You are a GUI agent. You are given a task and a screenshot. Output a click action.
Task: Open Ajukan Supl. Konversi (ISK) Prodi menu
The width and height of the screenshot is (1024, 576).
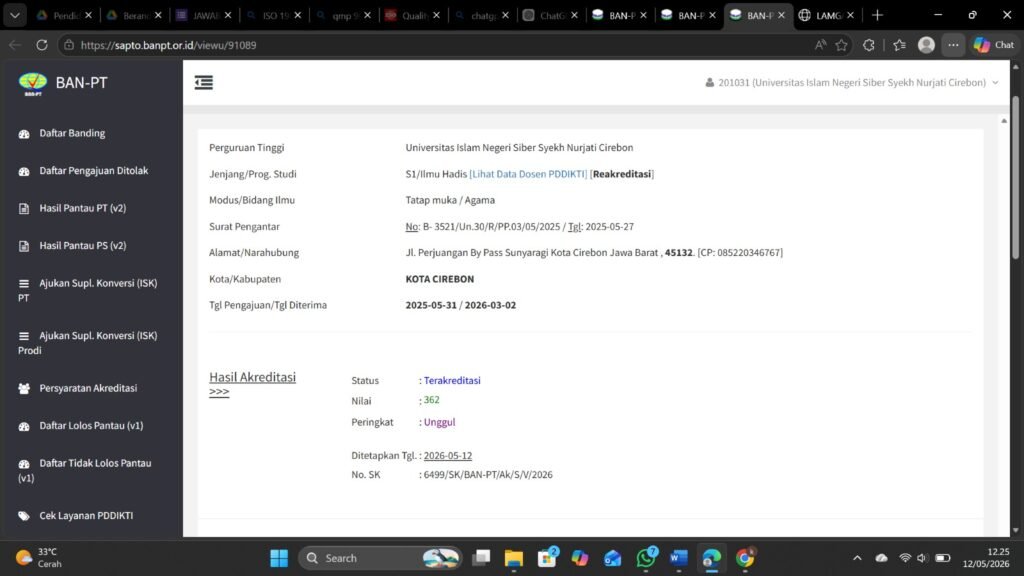click(88, 343)
